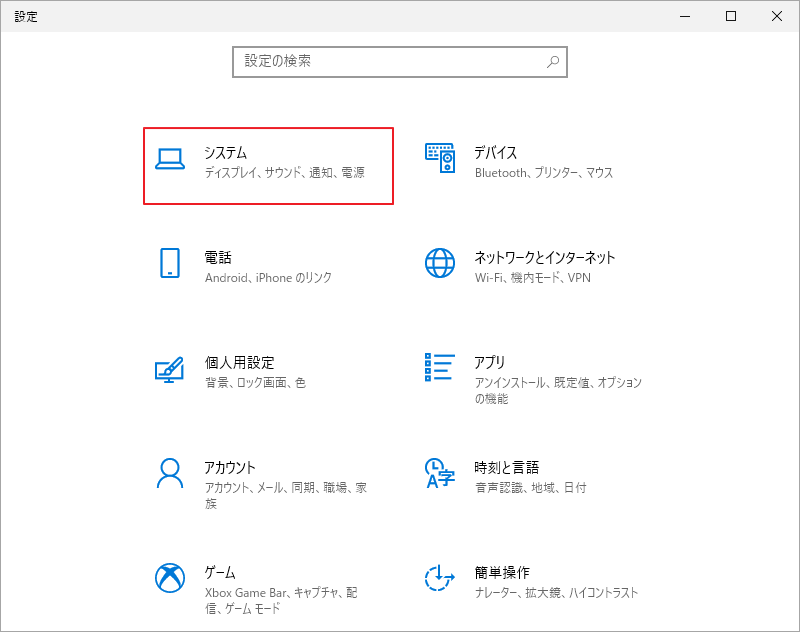This screenshot has width=800, height=632.
Task: Click the globe icon for ネットワークとインターネット
Action: pos(440,263)
